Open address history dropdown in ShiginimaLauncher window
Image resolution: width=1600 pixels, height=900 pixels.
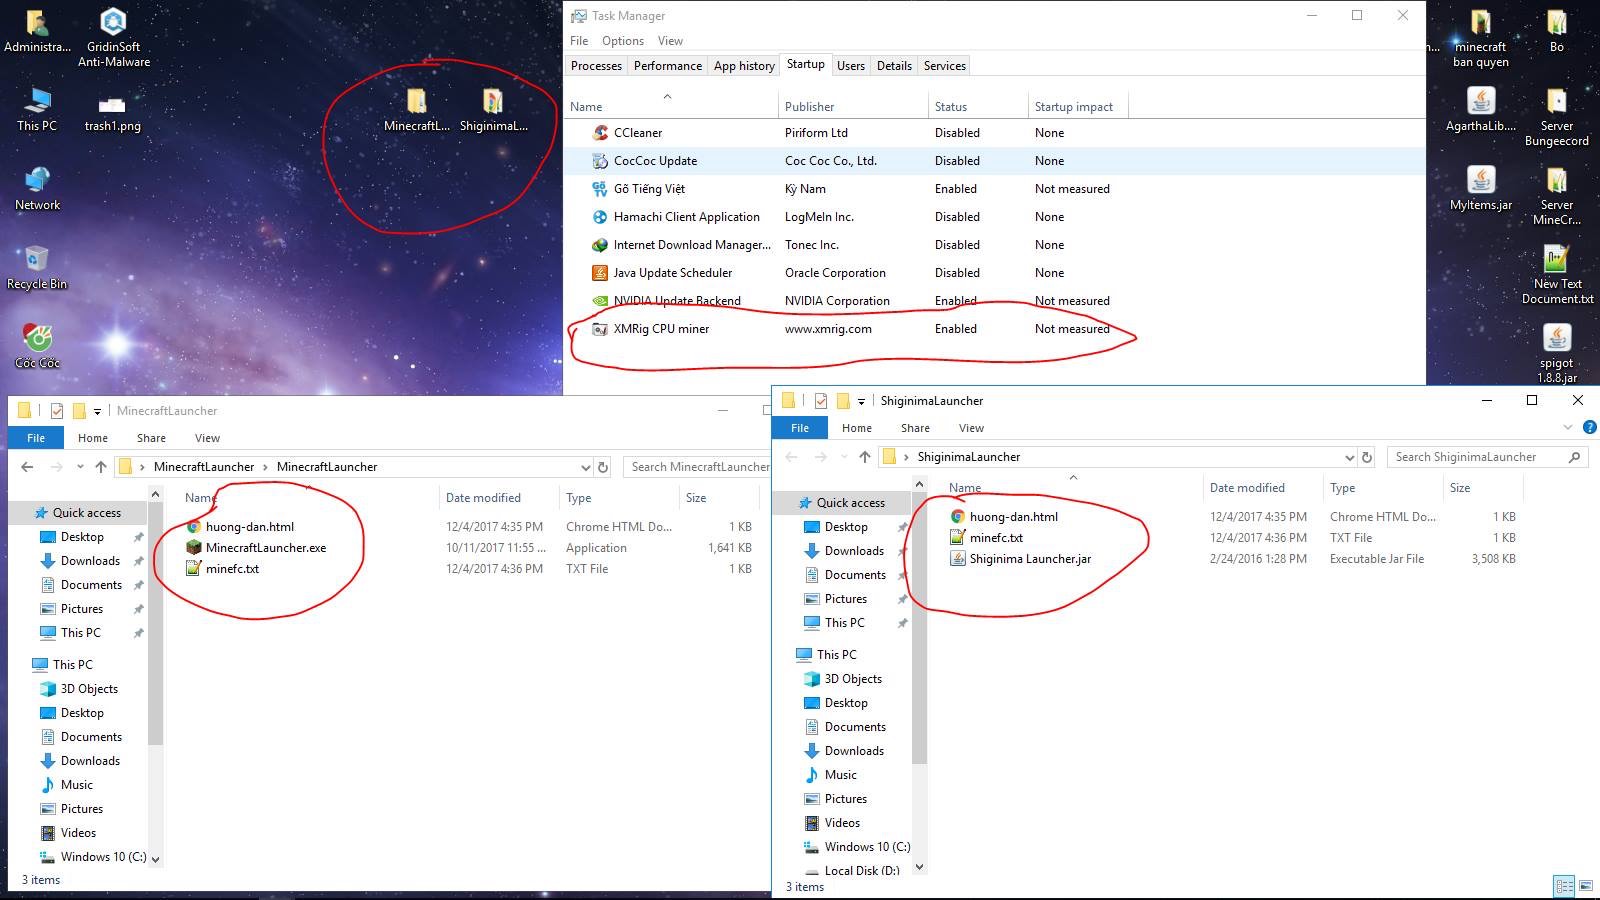[x=1349, y=457]
